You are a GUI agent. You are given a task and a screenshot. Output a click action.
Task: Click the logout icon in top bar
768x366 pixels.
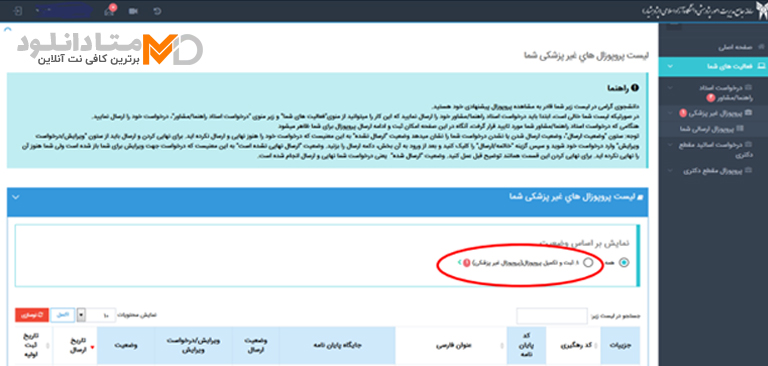click(x=18, y=11)
